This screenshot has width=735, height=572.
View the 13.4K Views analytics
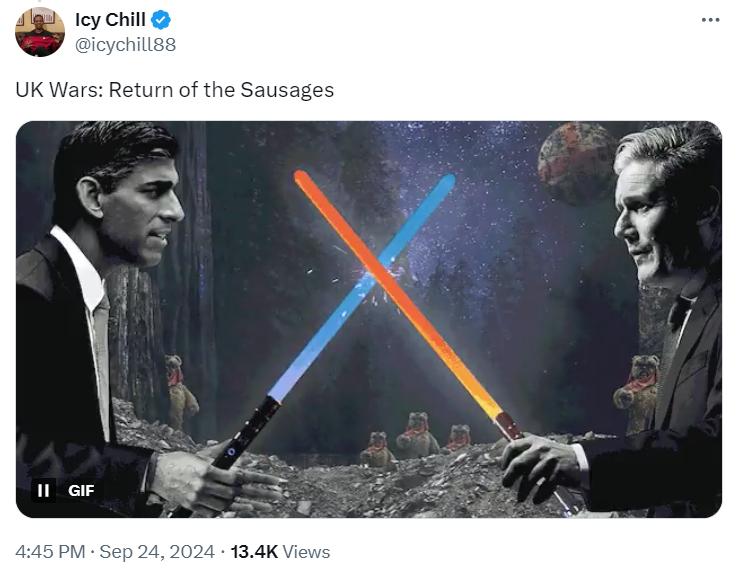click(280, 551)
